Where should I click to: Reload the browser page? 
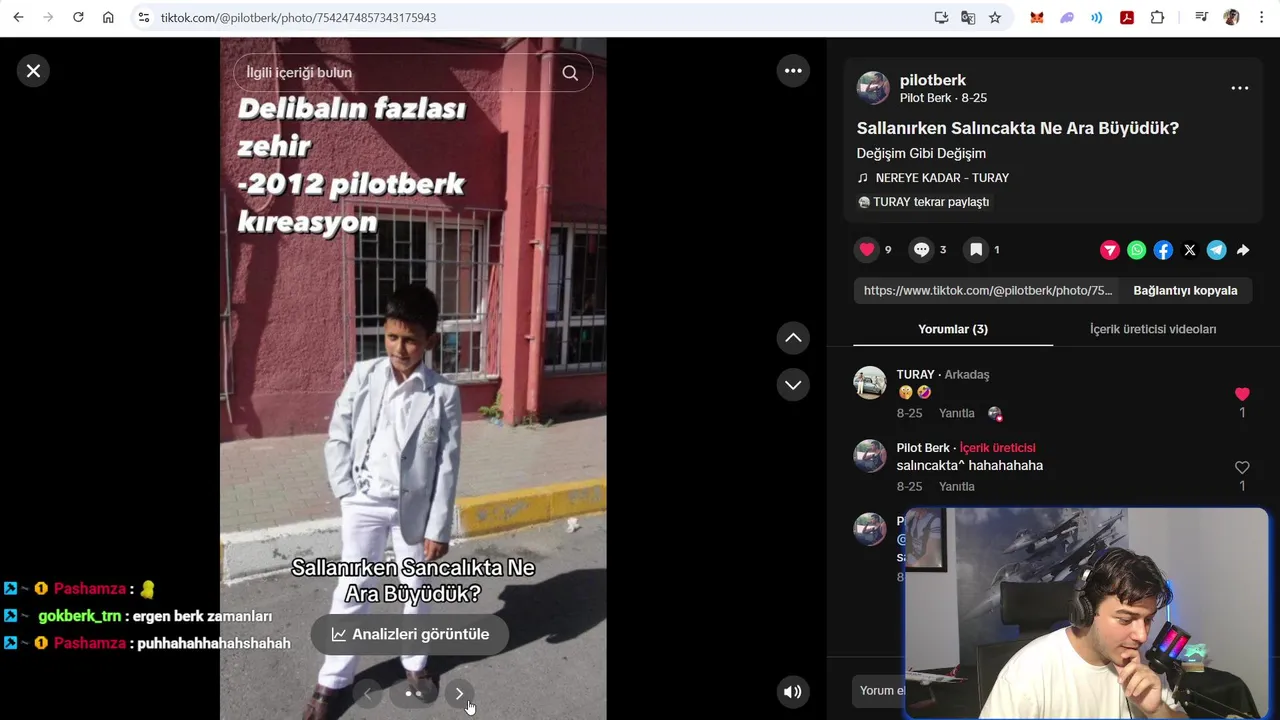pyautogui.click(x=78, y=17)
